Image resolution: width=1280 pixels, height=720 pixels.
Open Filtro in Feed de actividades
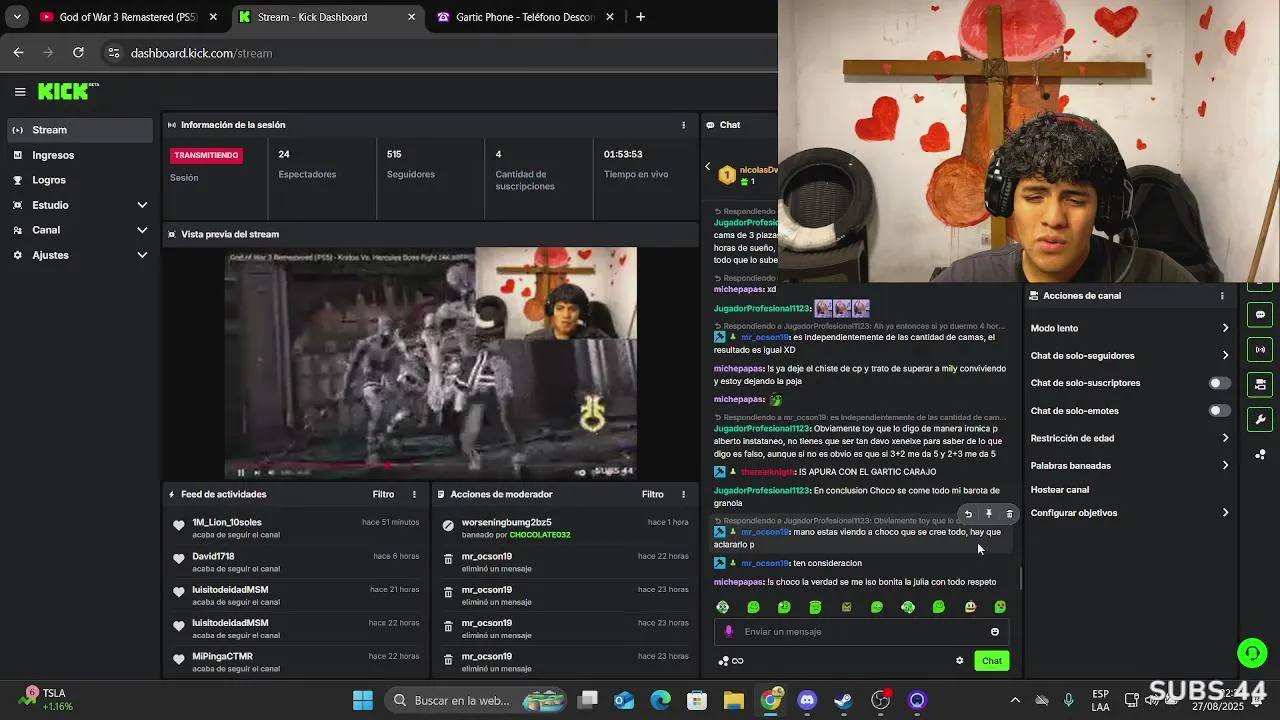click(x=383, y=494)
